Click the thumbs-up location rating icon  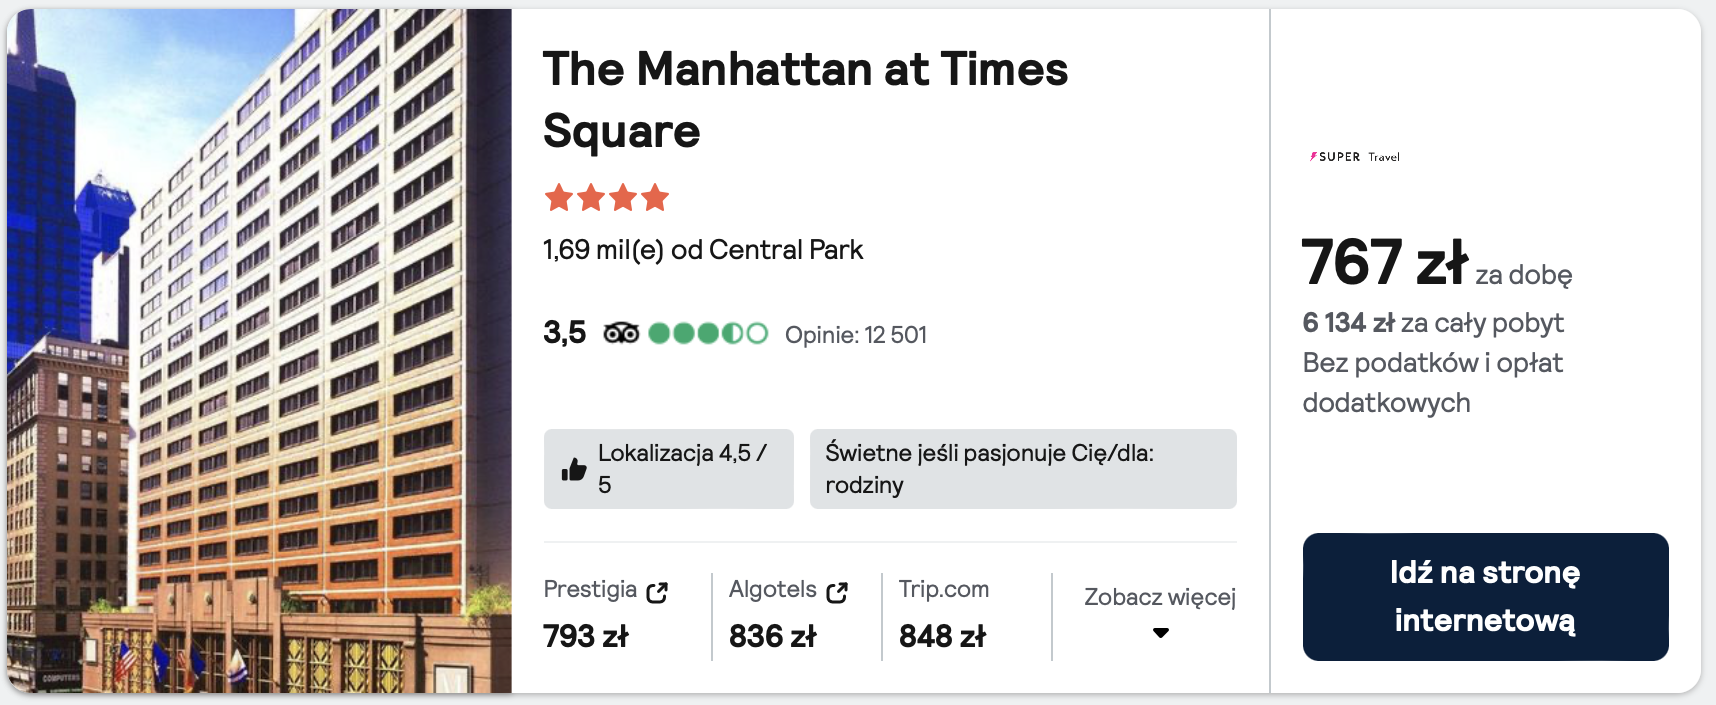pyautogui.click(x=574, y=469)
